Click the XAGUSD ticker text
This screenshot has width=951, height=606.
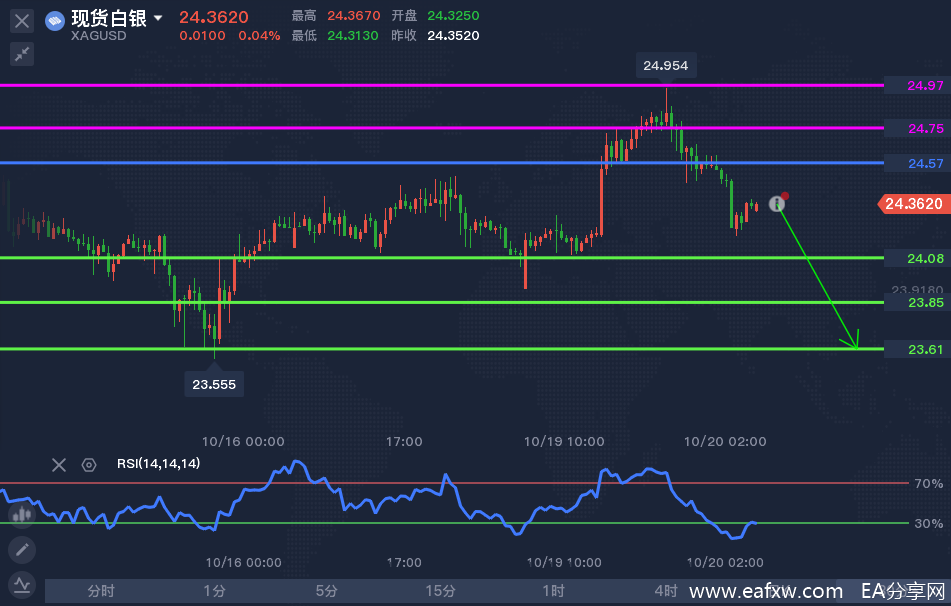[x=98, y=36]
